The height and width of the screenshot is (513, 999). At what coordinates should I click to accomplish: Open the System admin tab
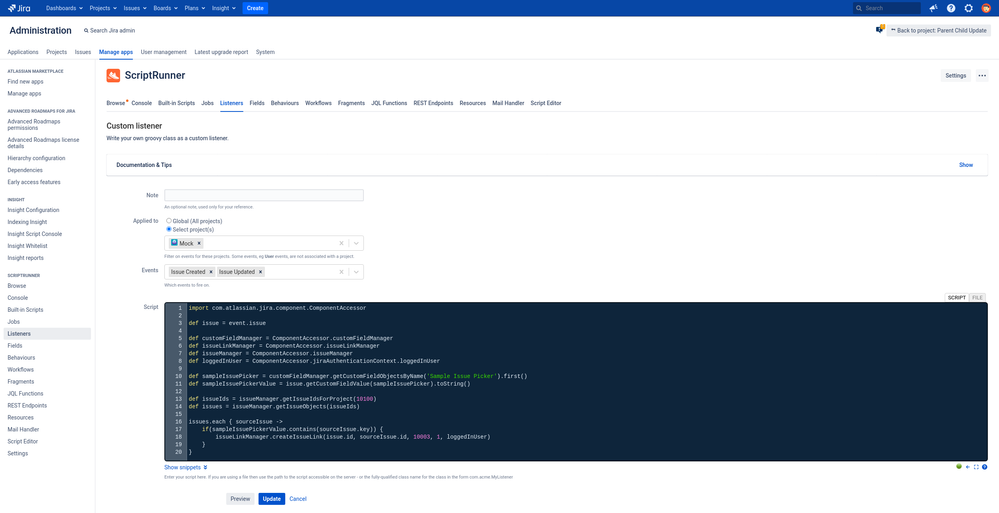coord(266,52)
